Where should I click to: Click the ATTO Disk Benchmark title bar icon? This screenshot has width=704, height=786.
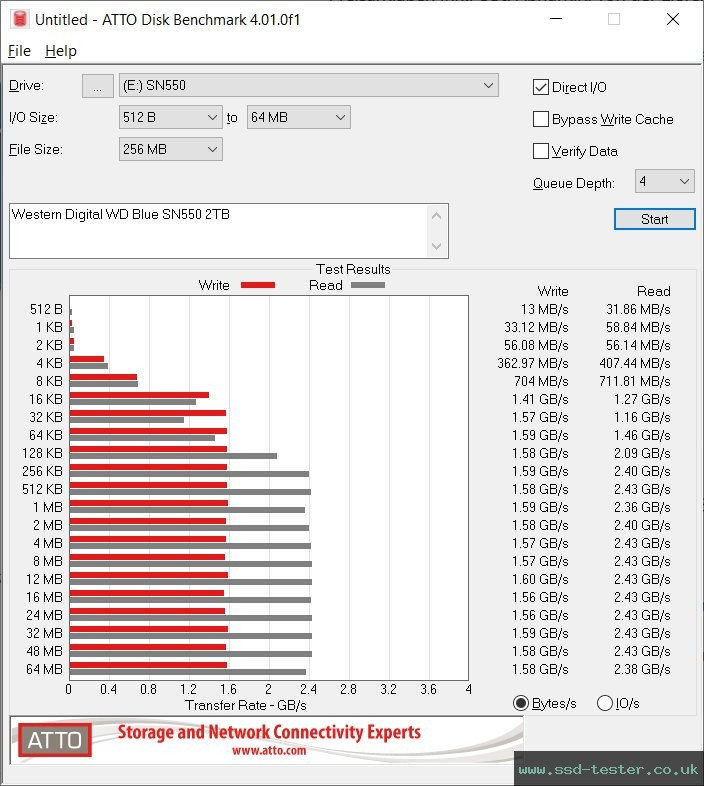20,20
